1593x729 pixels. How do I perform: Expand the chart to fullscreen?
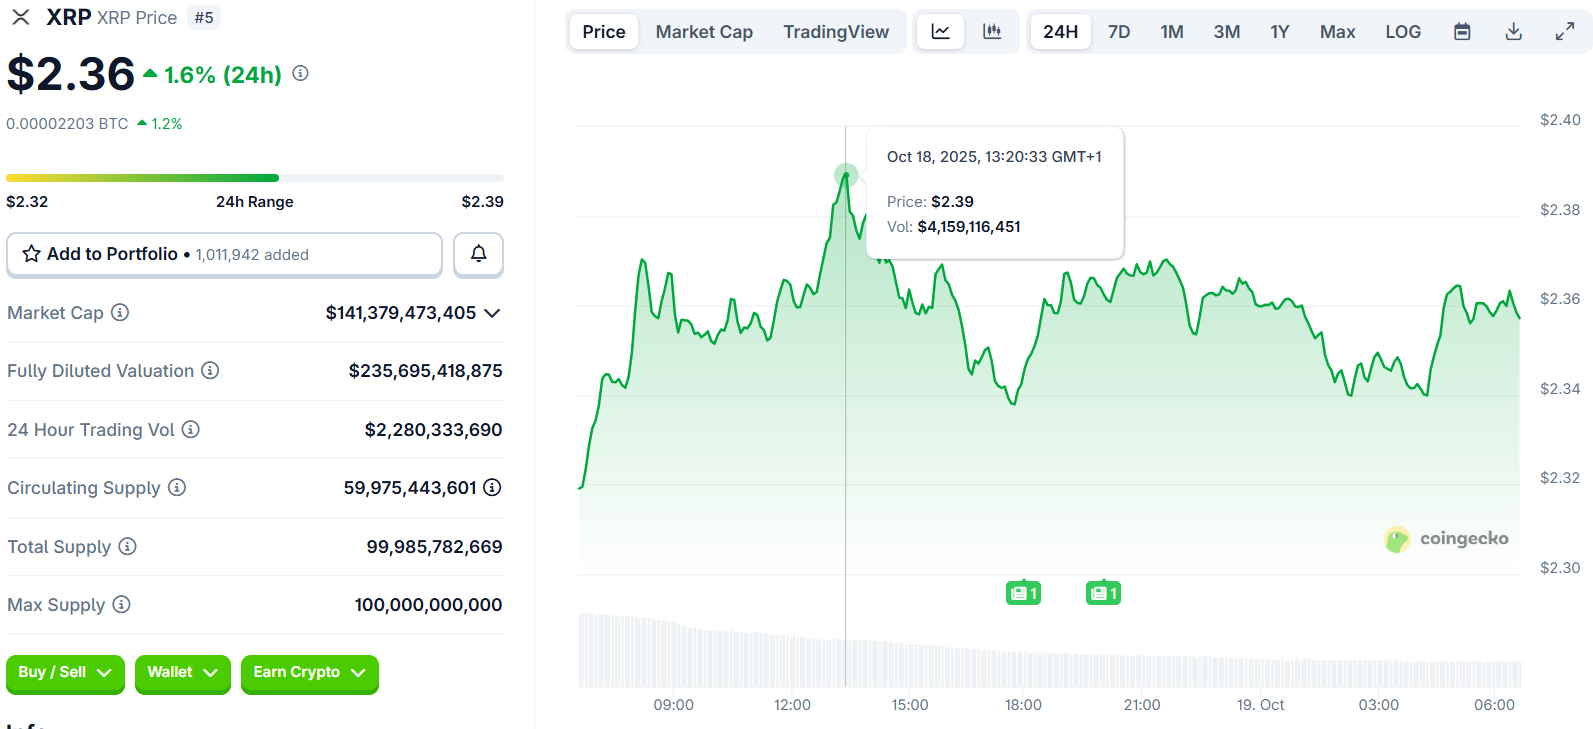1565,32
